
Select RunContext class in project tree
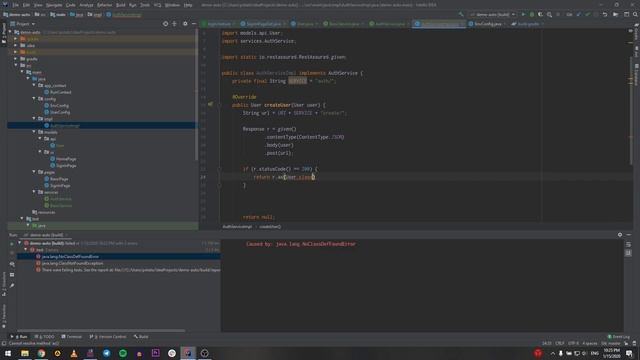coord(58,92)
